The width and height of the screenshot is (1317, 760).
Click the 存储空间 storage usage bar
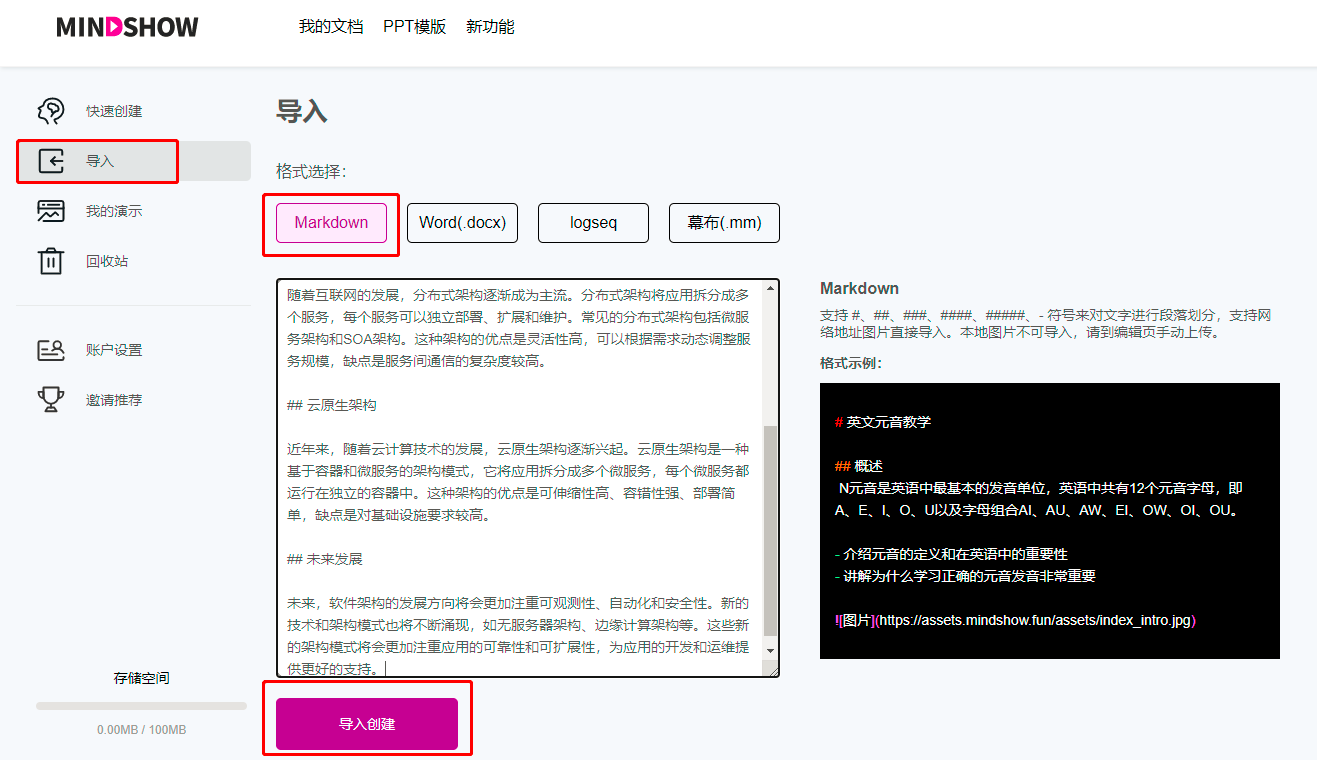[140, 705]
